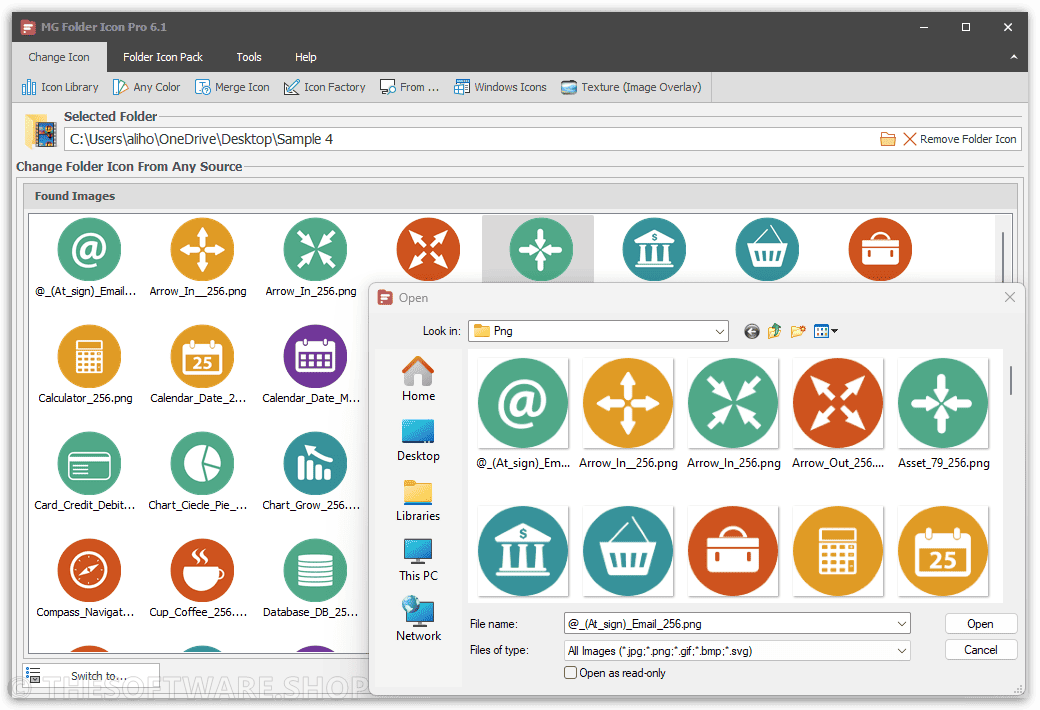Tick the 'Open as read-only' checkbox

pyautogui.click(x=570, y=673)
